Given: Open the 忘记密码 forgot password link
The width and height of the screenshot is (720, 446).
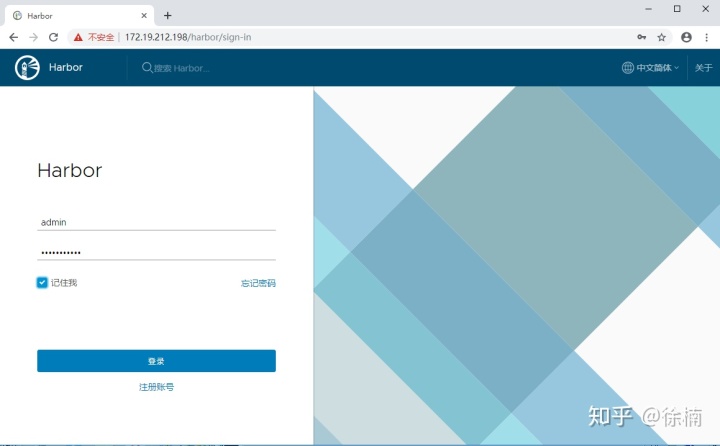Looking at the screenshot, I should [x=258, y=283].
